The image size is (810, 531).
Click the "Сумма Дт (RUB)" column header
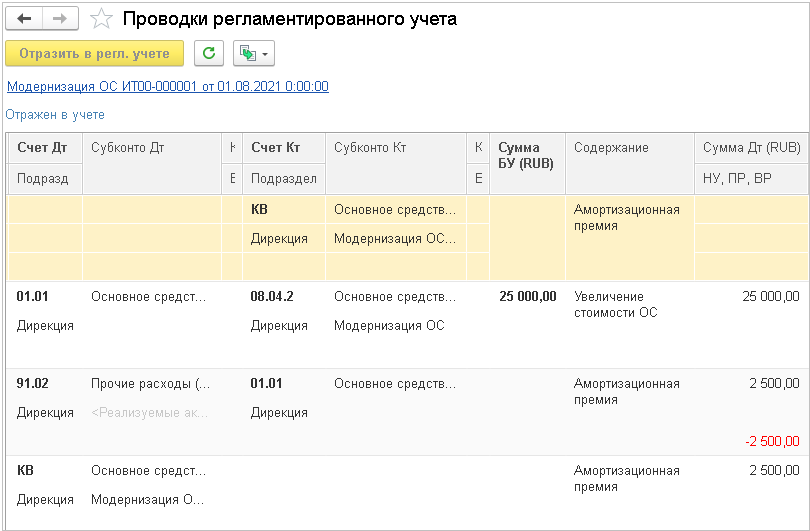[751, 147]
